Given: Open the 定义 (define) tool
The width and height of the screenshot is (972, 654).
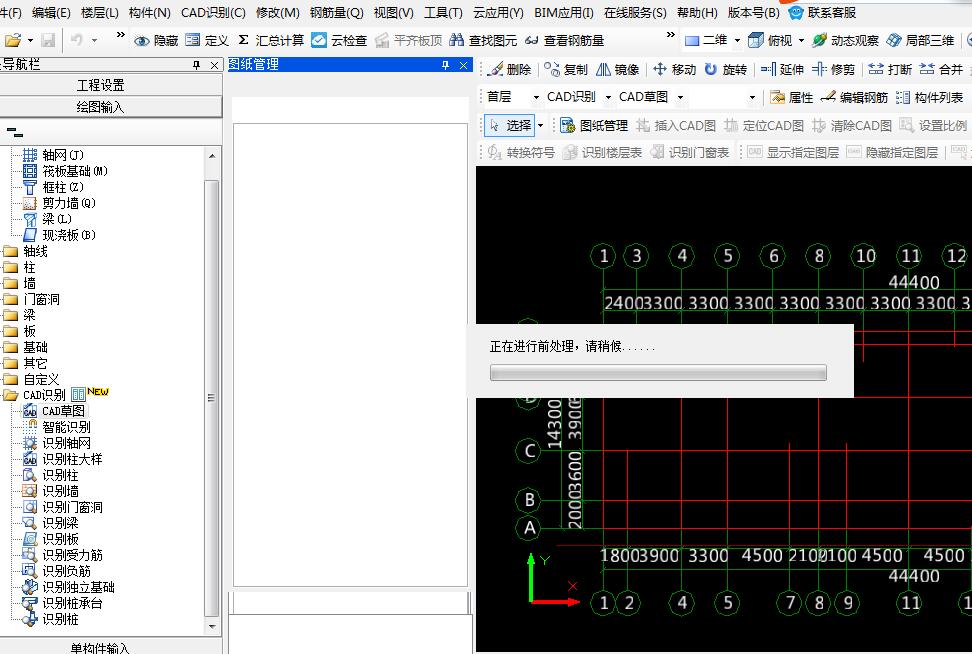Looking at the screenshot, I should 207,40.
